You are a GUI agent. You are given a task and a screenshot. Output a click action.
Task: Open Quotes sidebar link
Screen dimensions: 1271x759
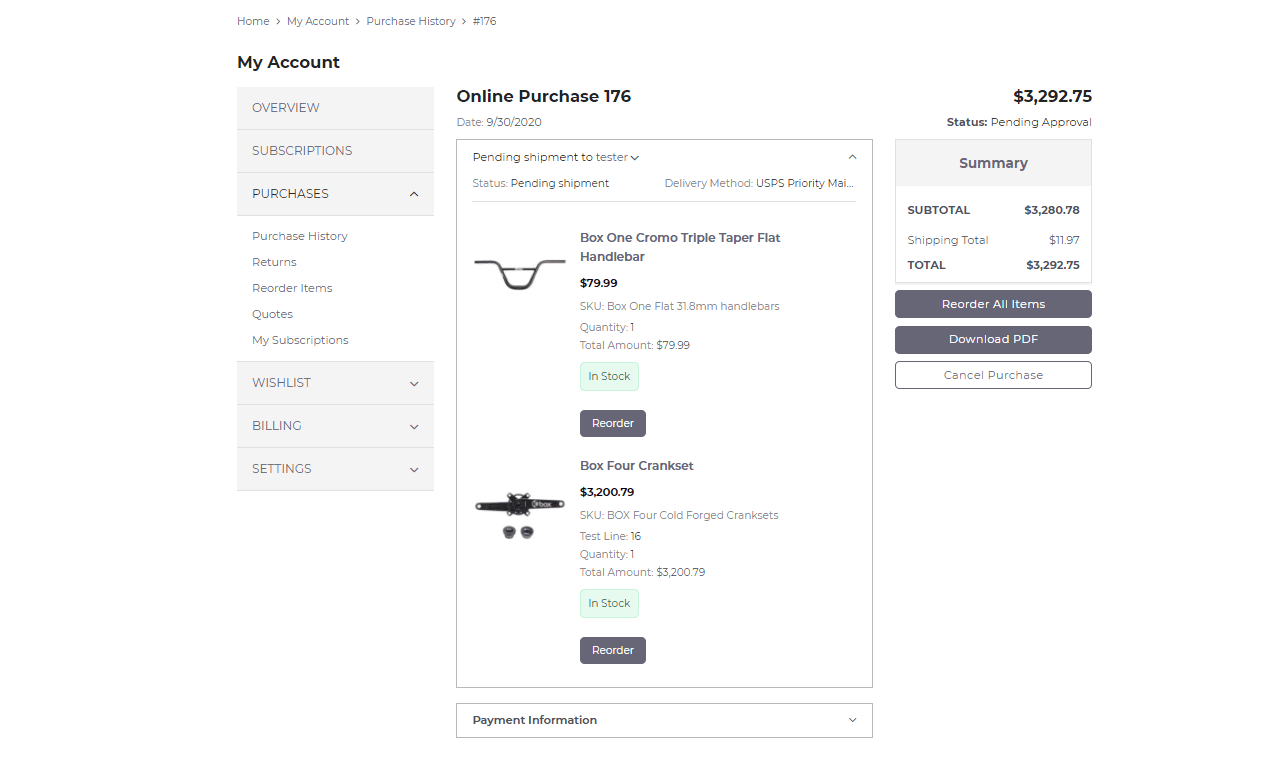point(272,314)
